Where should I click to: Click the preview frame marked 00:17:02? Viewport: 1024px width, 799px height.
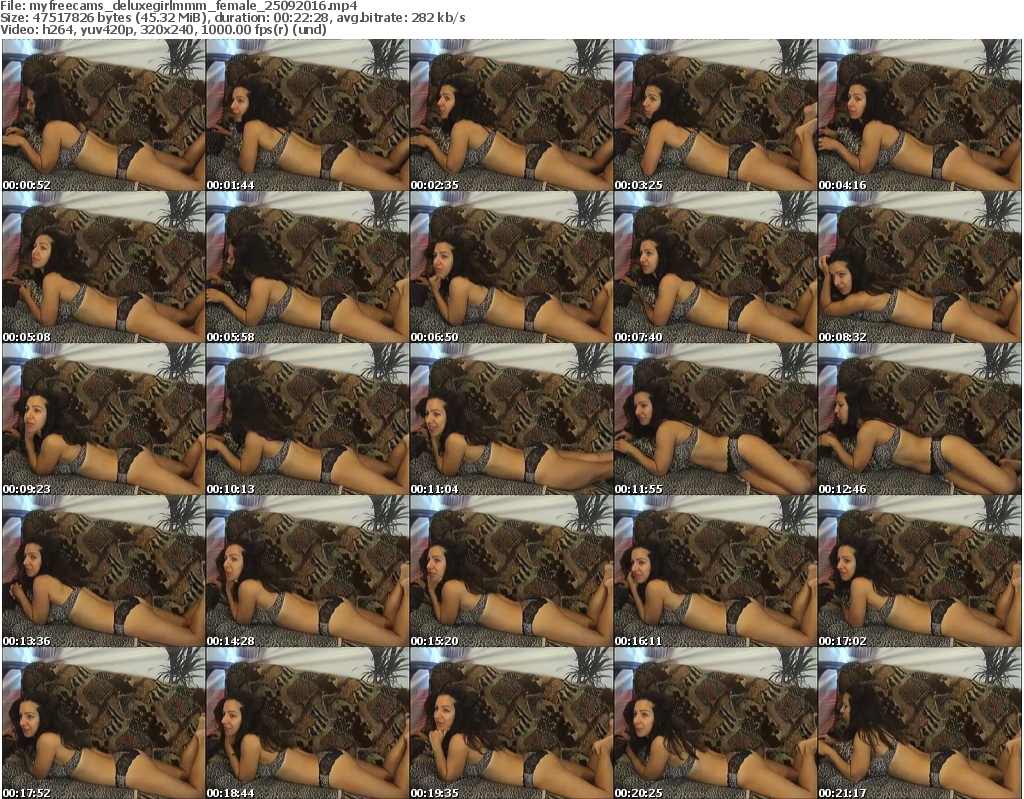[x=919, y=571]
